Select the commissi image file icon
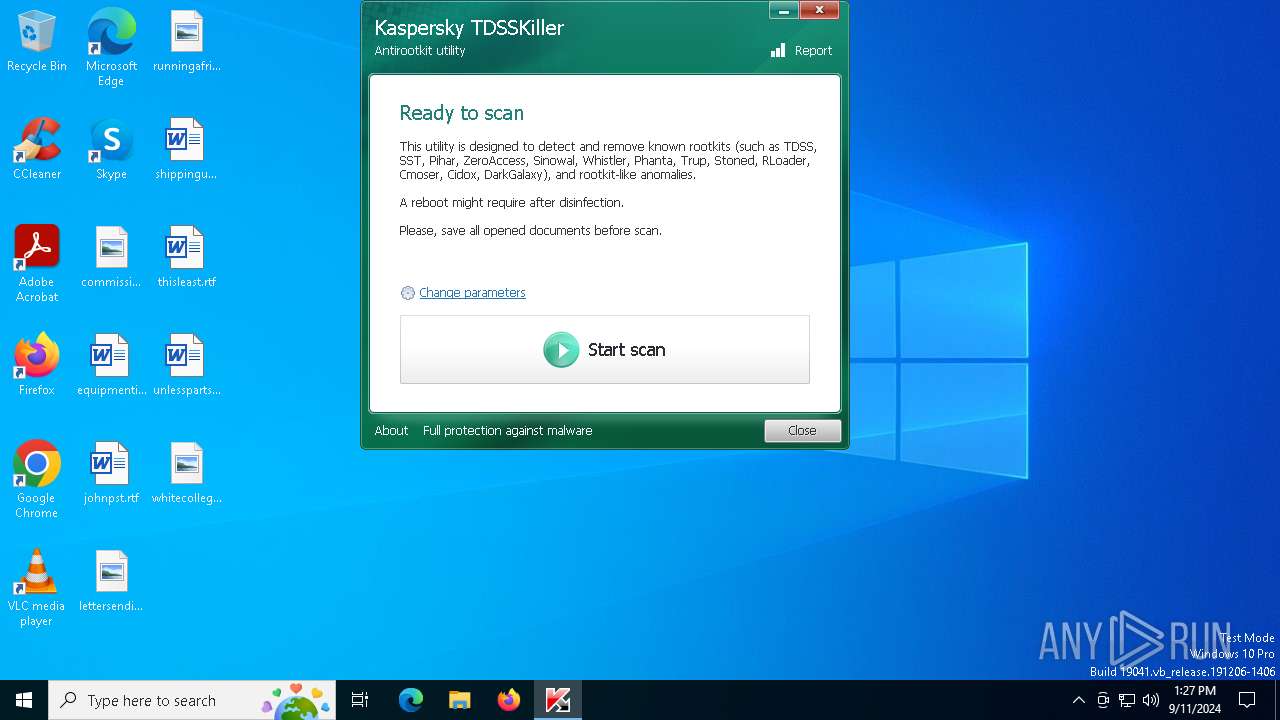The height and width of the screenshot is (720, 1280). tap(111, 258)
